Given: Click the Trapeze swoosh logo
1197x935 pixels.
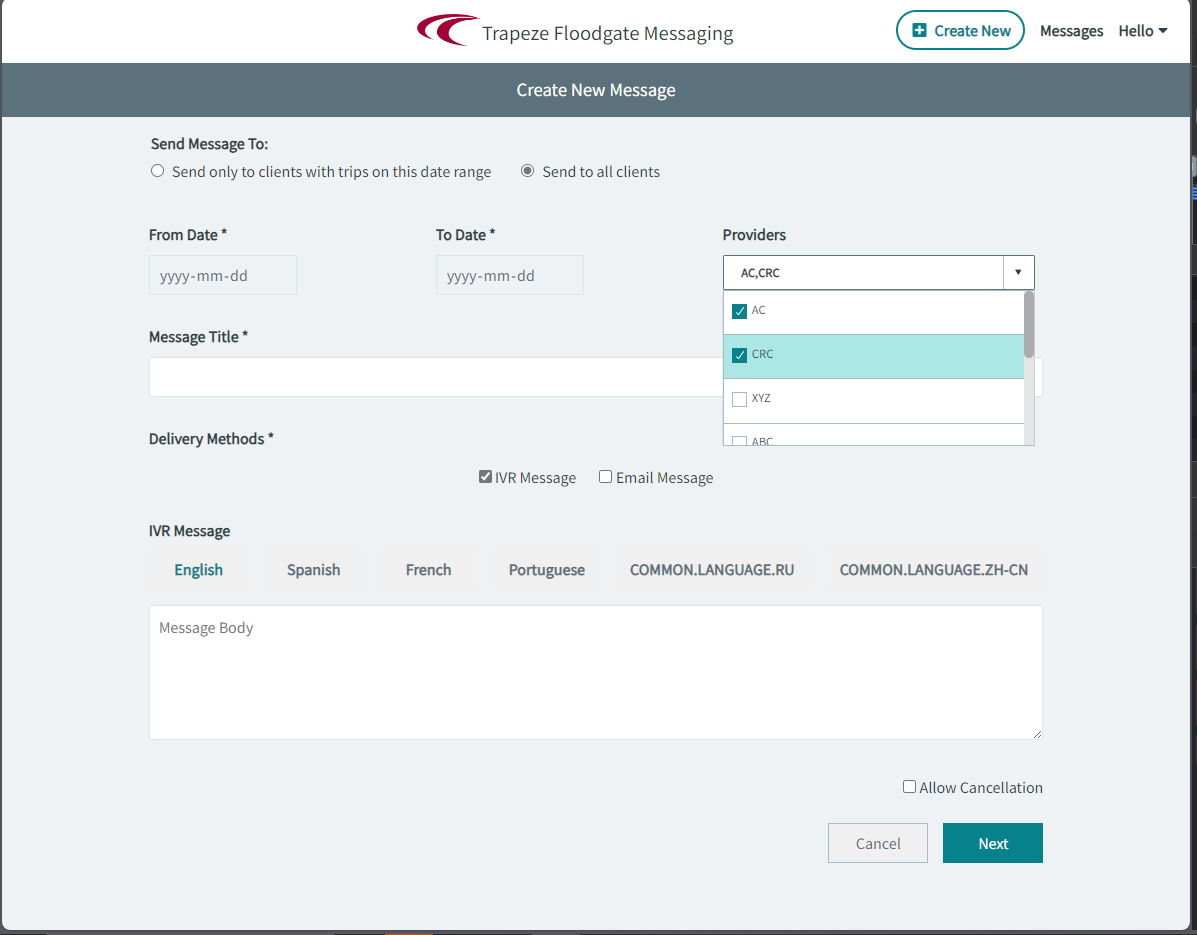Looking at the screenshot, I should (446, 29).
